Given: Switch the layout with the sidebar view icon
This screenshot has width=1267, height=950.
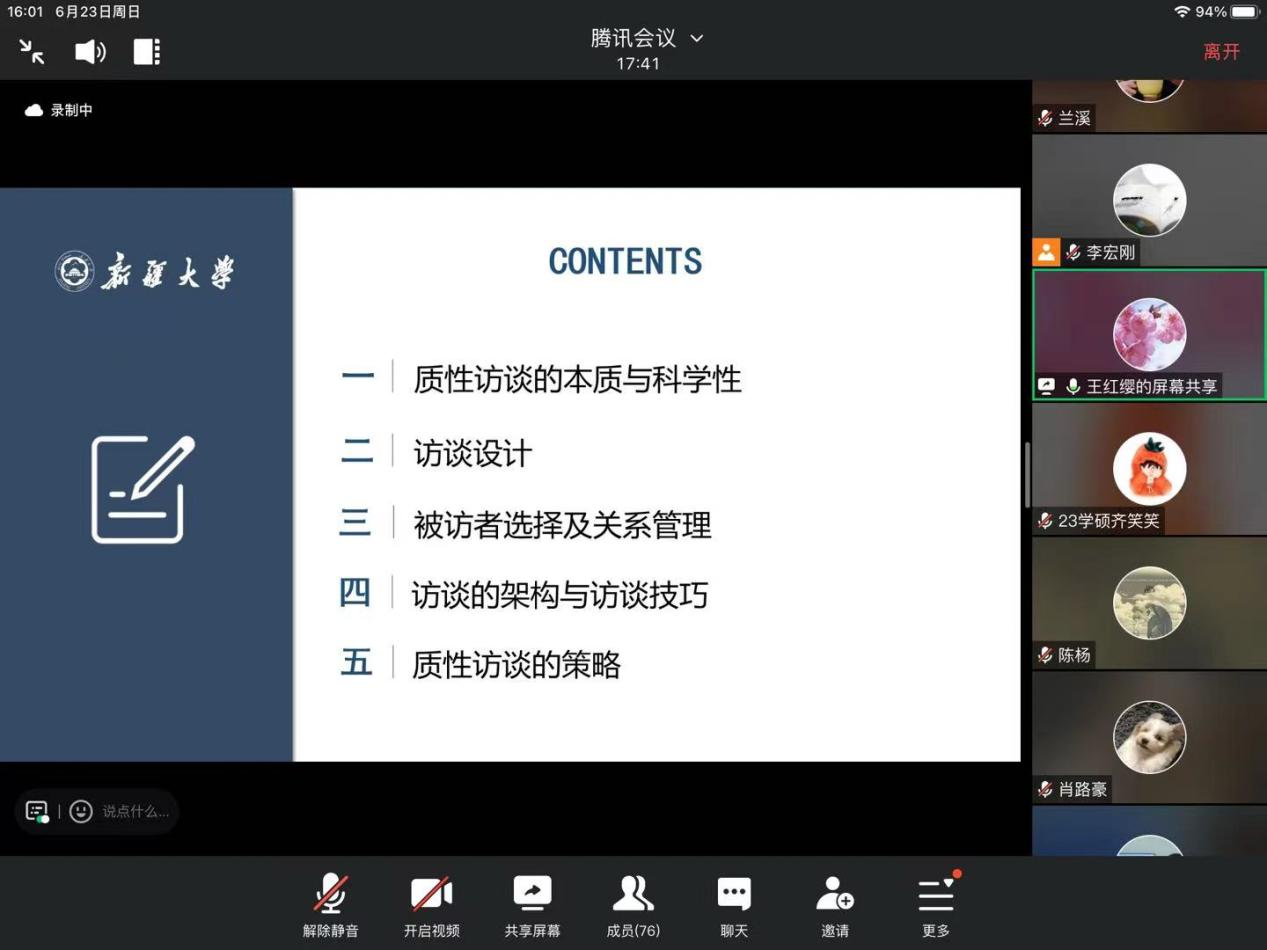Looking at the screenshot, I should click(x=147, y=52).
